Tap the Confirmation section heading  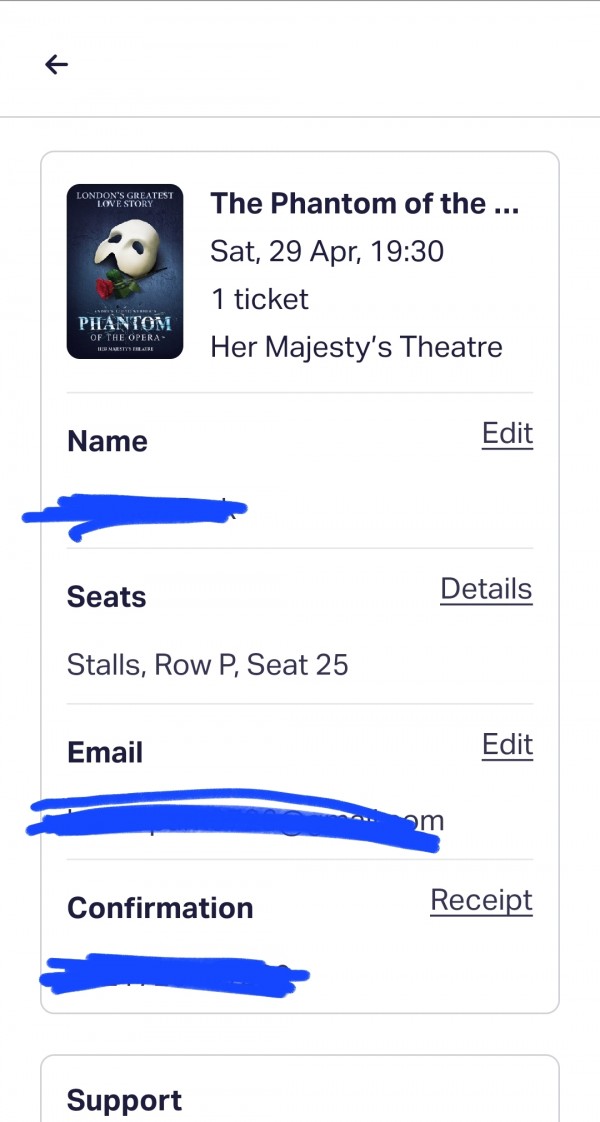160,908
